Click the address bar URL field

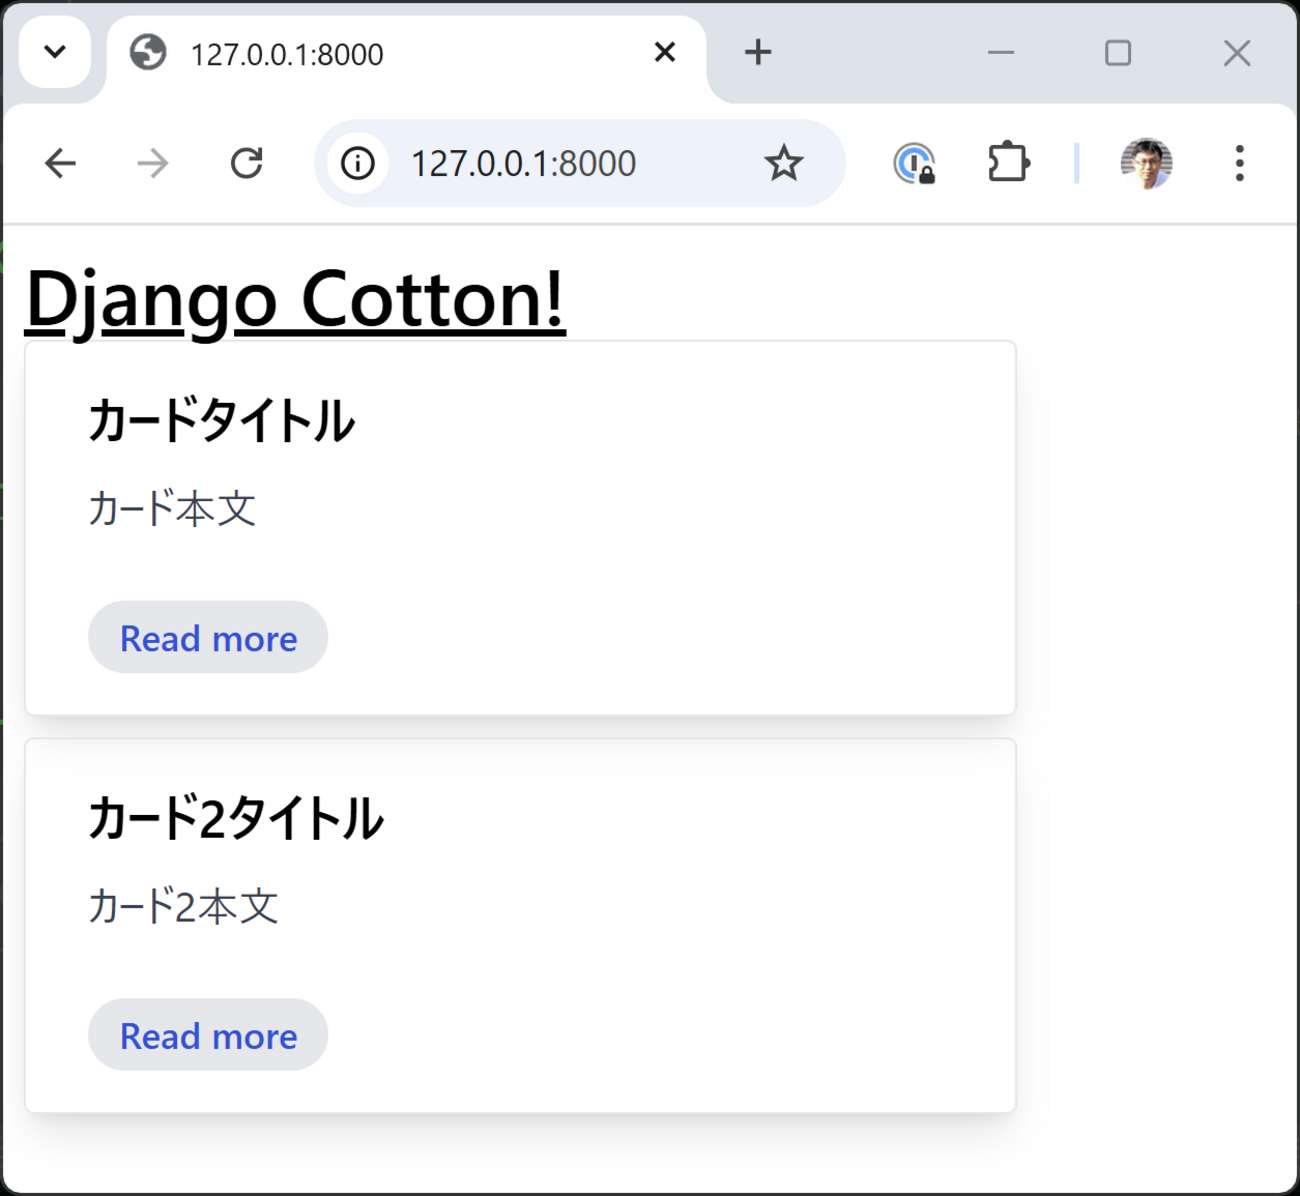click(x=560, y=163)
